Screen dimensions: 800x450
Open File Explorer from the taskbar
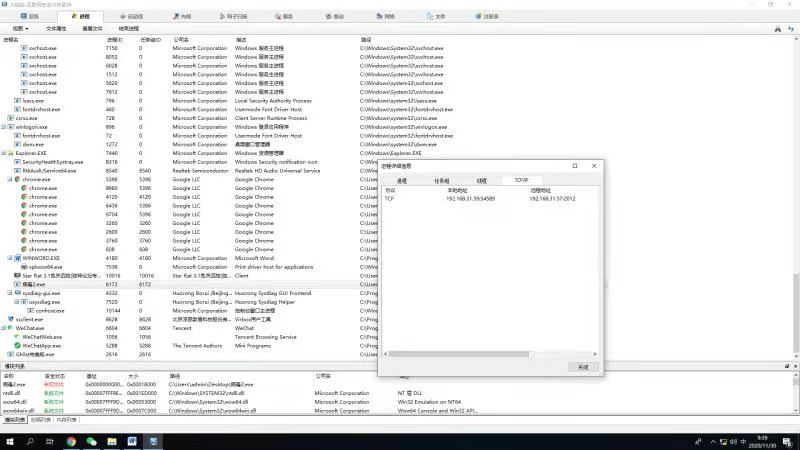112,441
